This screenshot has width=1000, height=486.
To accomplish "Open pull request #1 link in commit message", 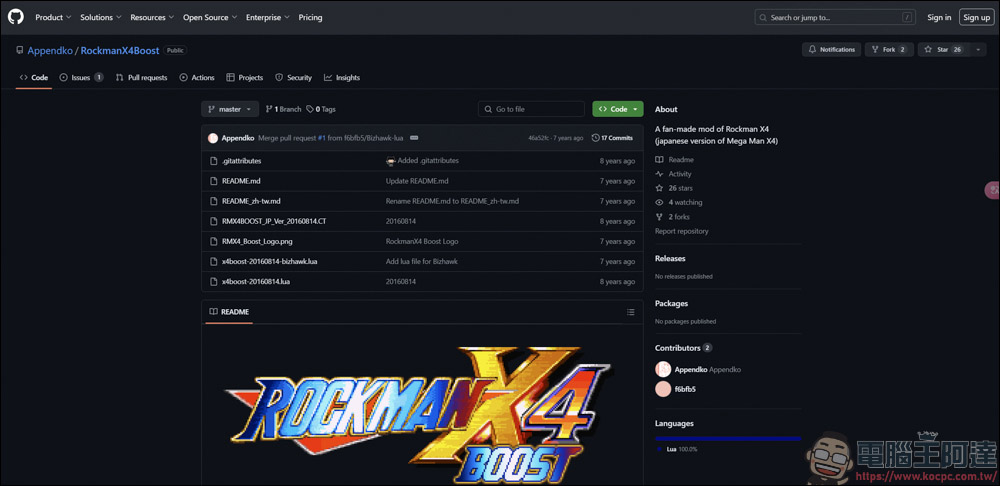I will tap(322, 138).
